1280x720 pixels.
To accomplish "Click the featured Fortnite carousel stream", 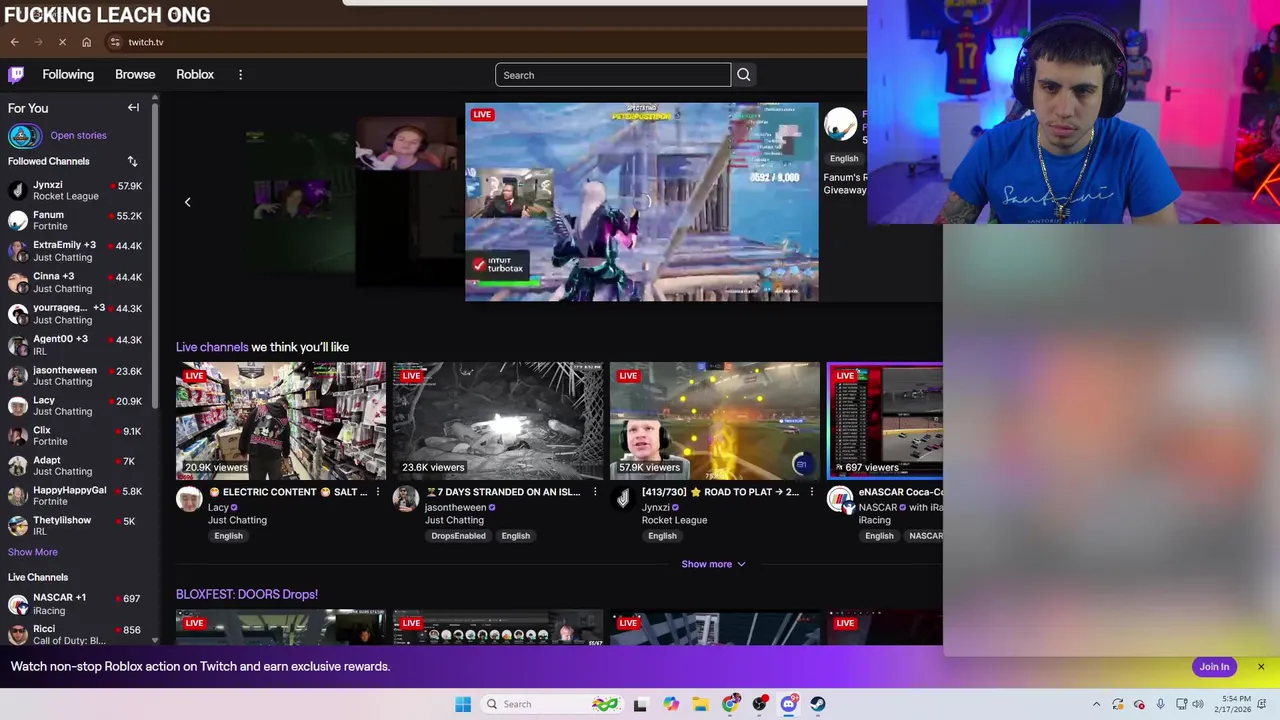I will tap(642, 202).
